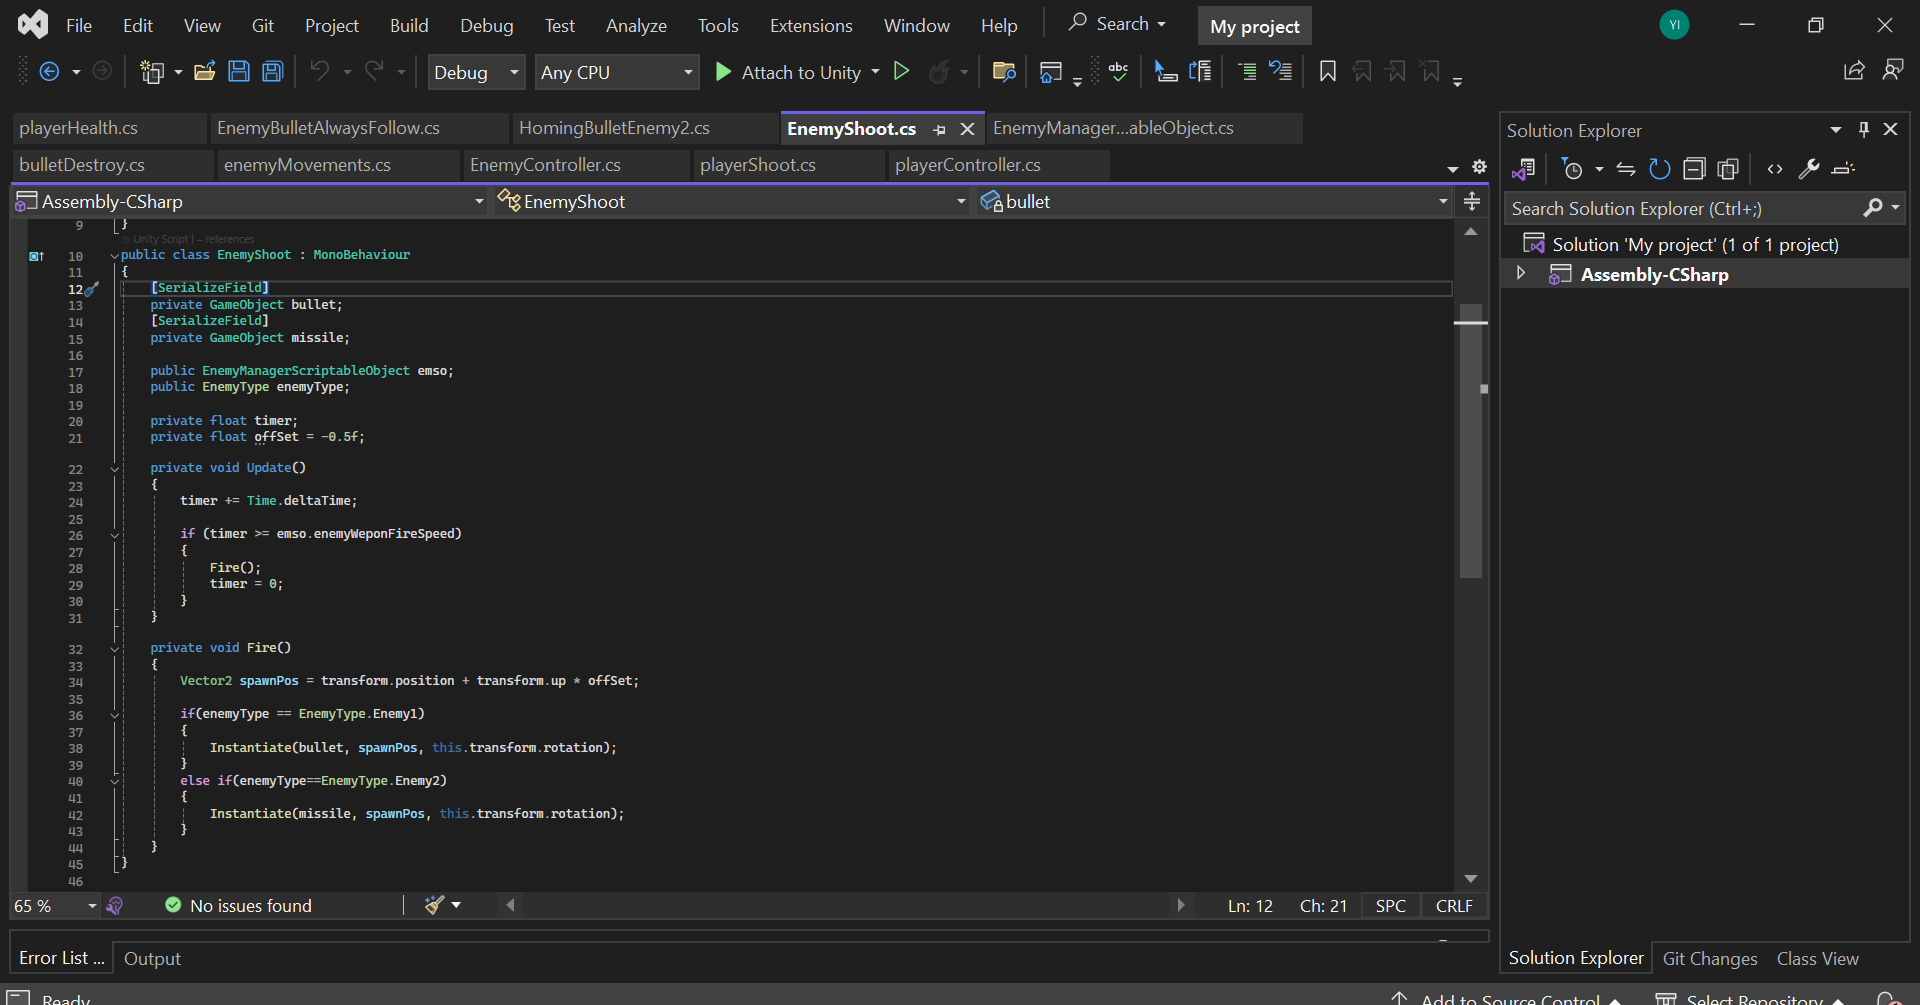
Task: Click the Live Share icon in toolbar
Action: point(1854,70)
